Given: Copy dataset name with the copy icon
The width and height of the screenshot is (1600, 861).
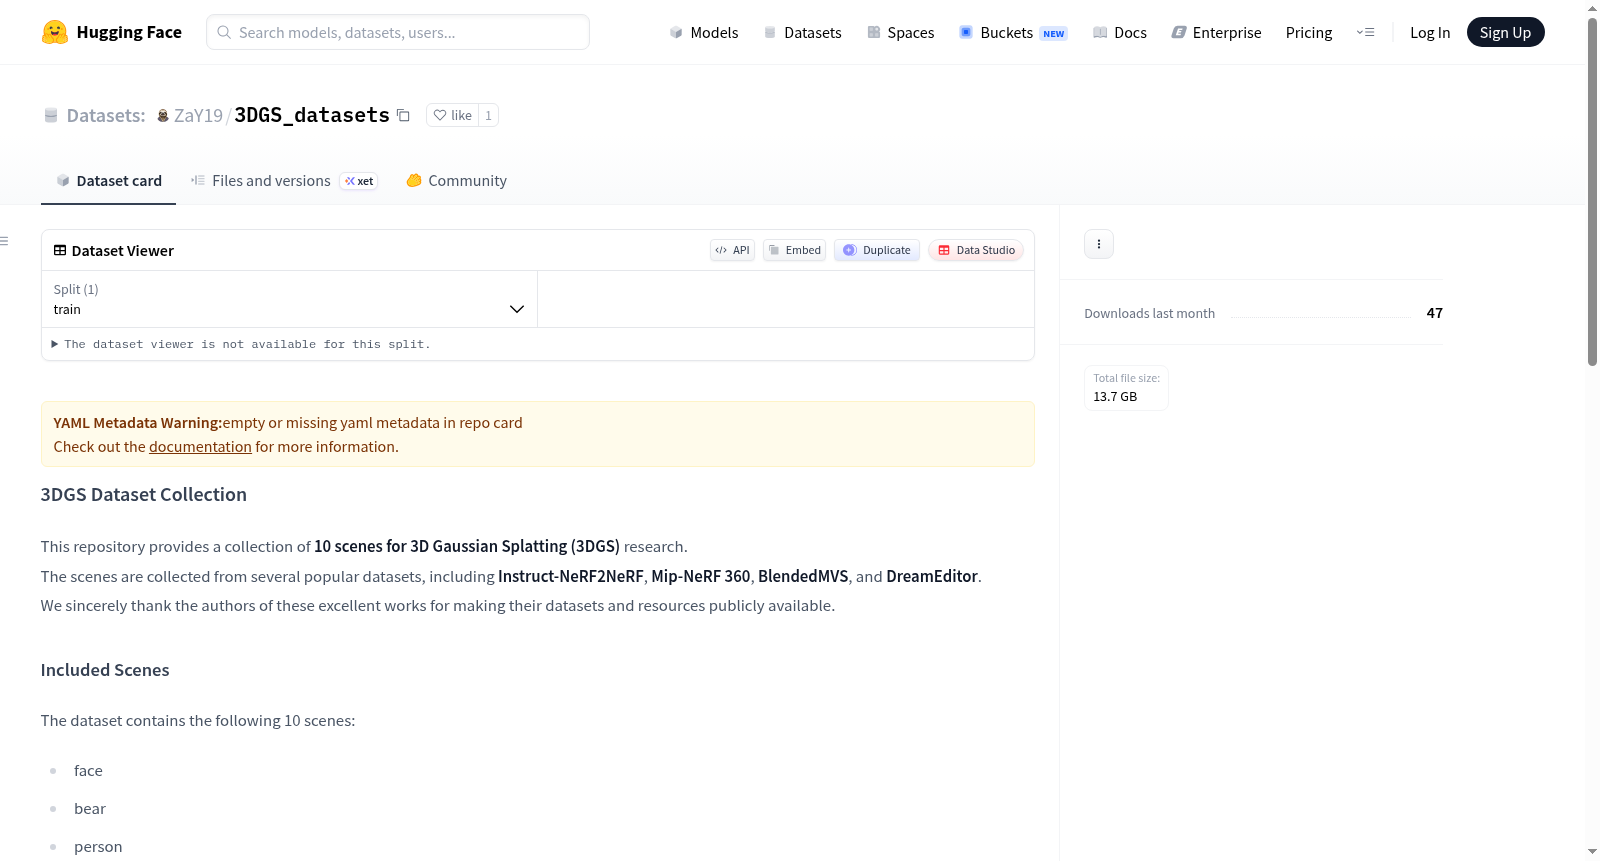Looking at the screenshot, I should [x=403, y=115].
